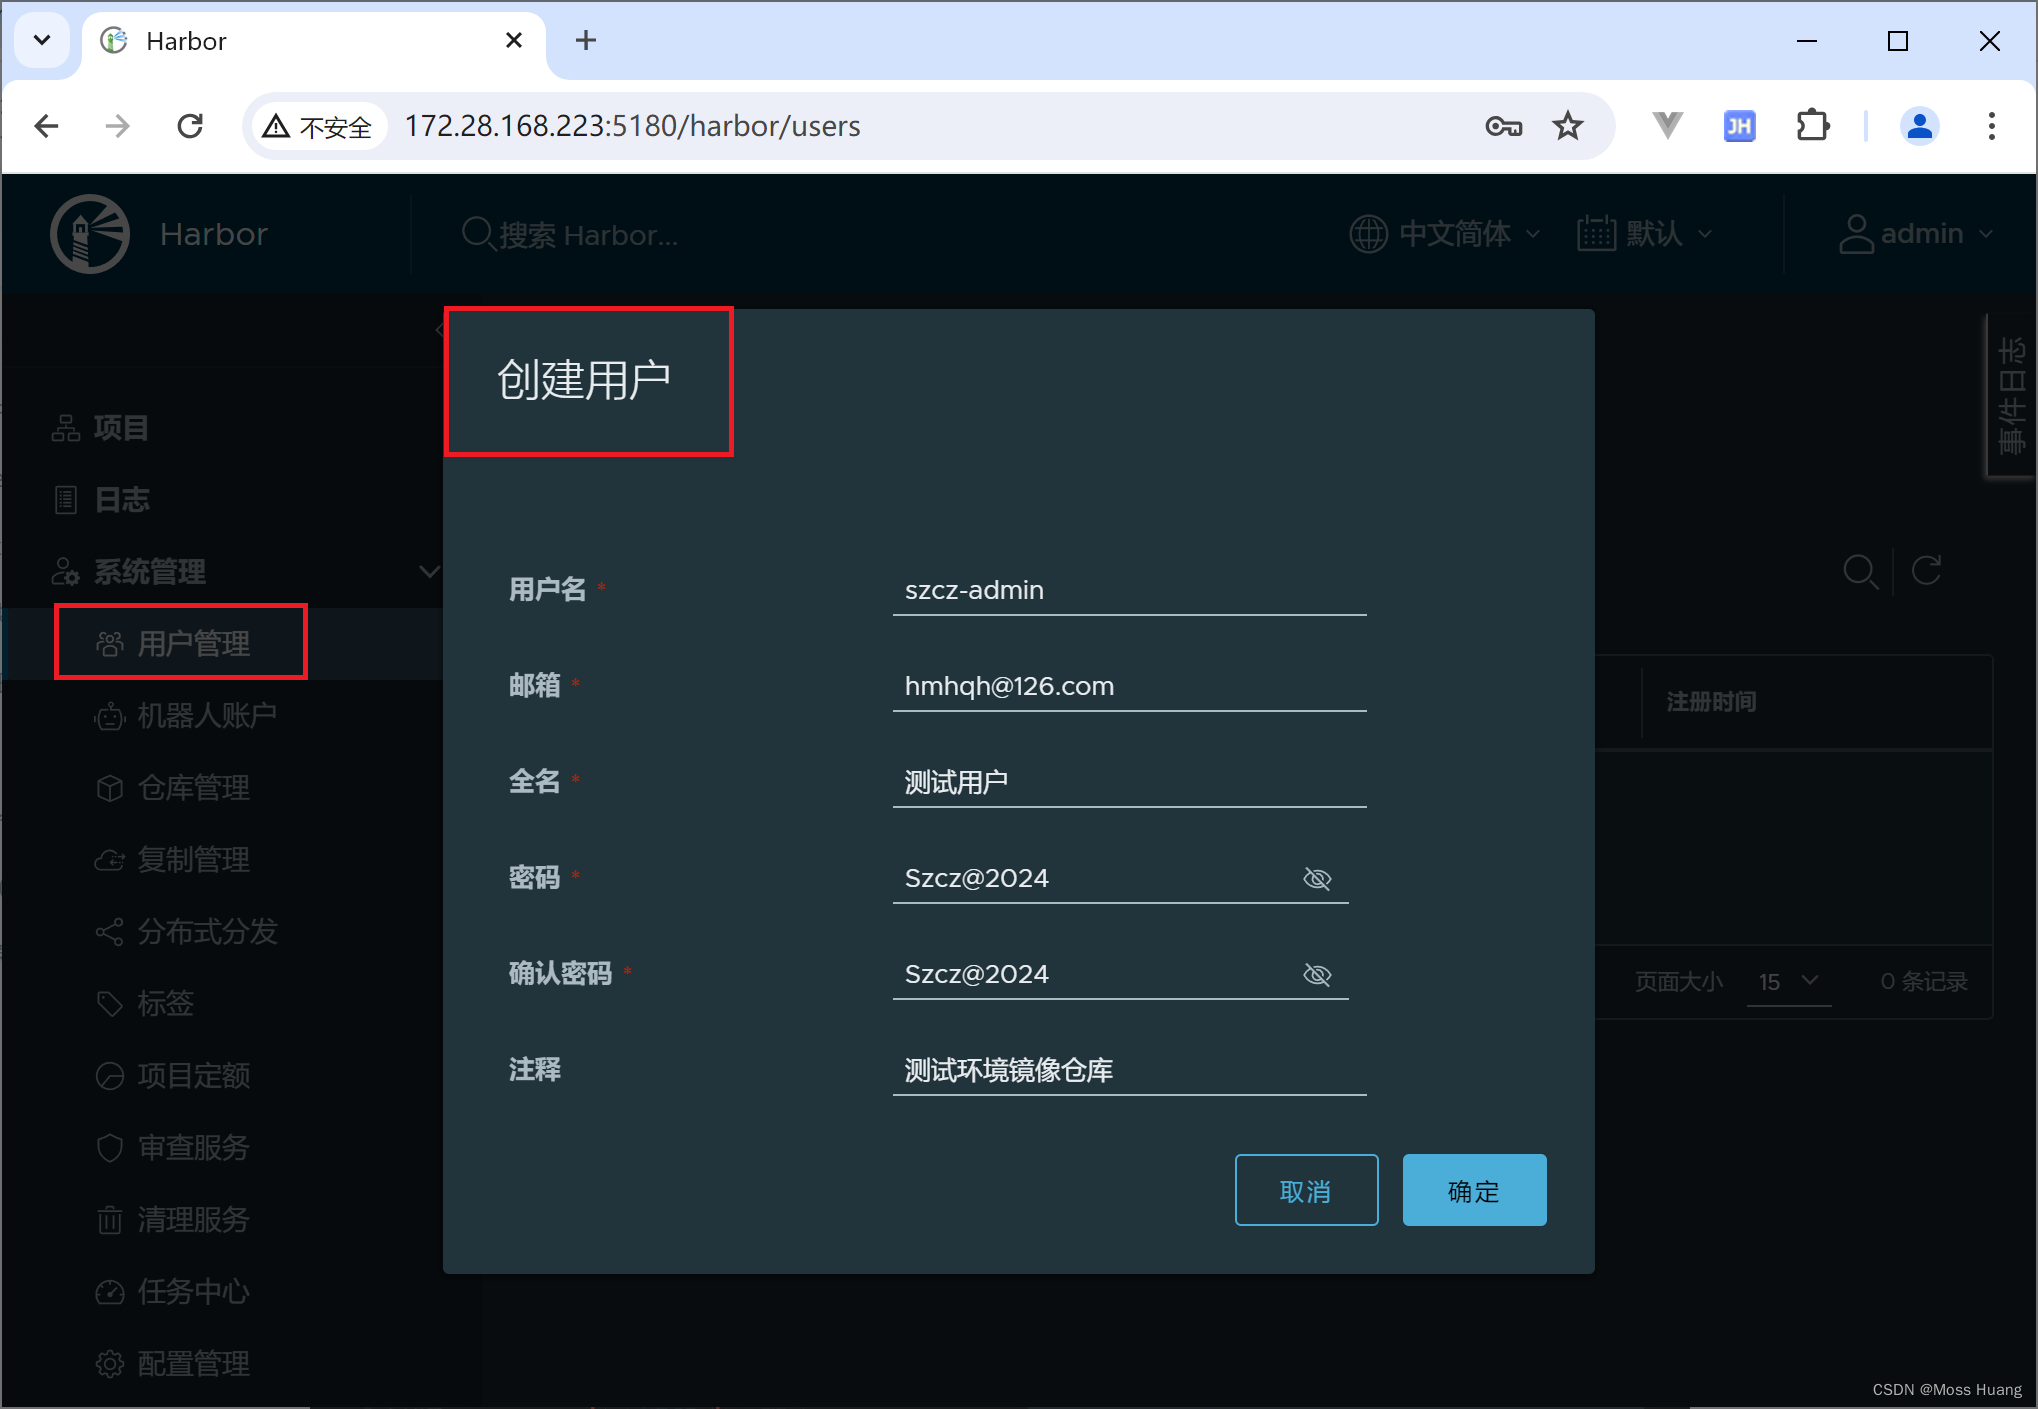Click 机器人账户 robot icon
Viewport: 2038px width, 1409px height.
110,716
